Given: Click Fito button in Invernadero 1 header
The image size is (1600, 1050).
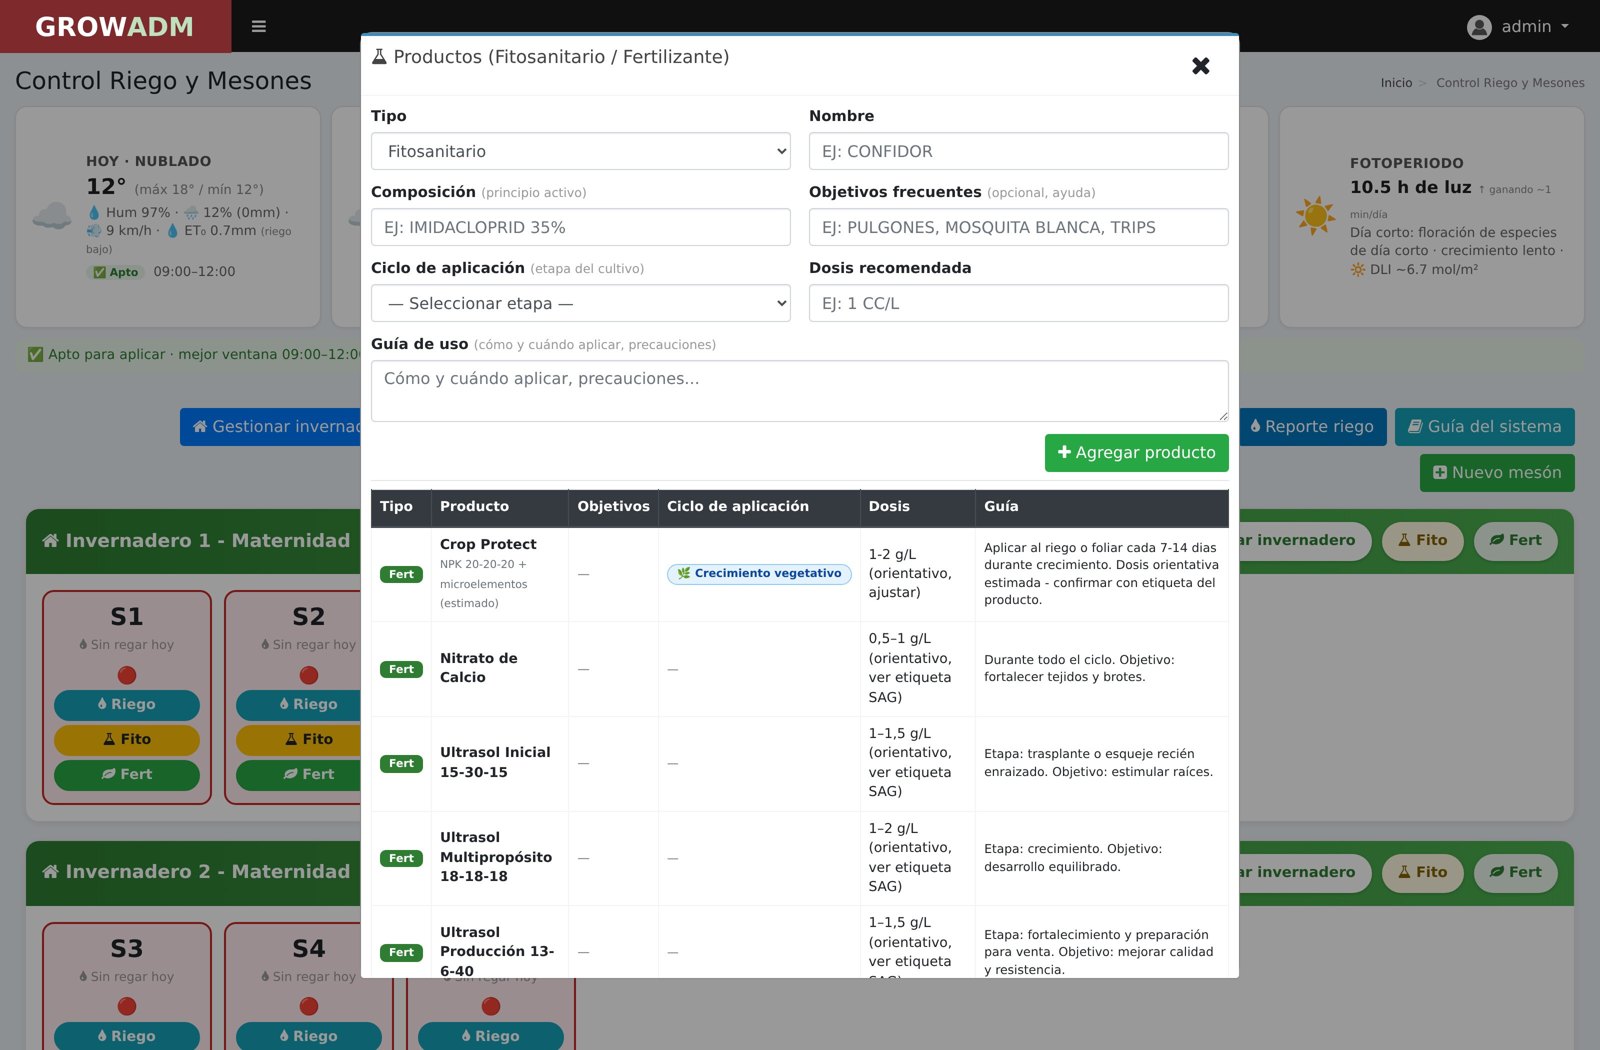Looking at the screenshot, I should 1422,541.
